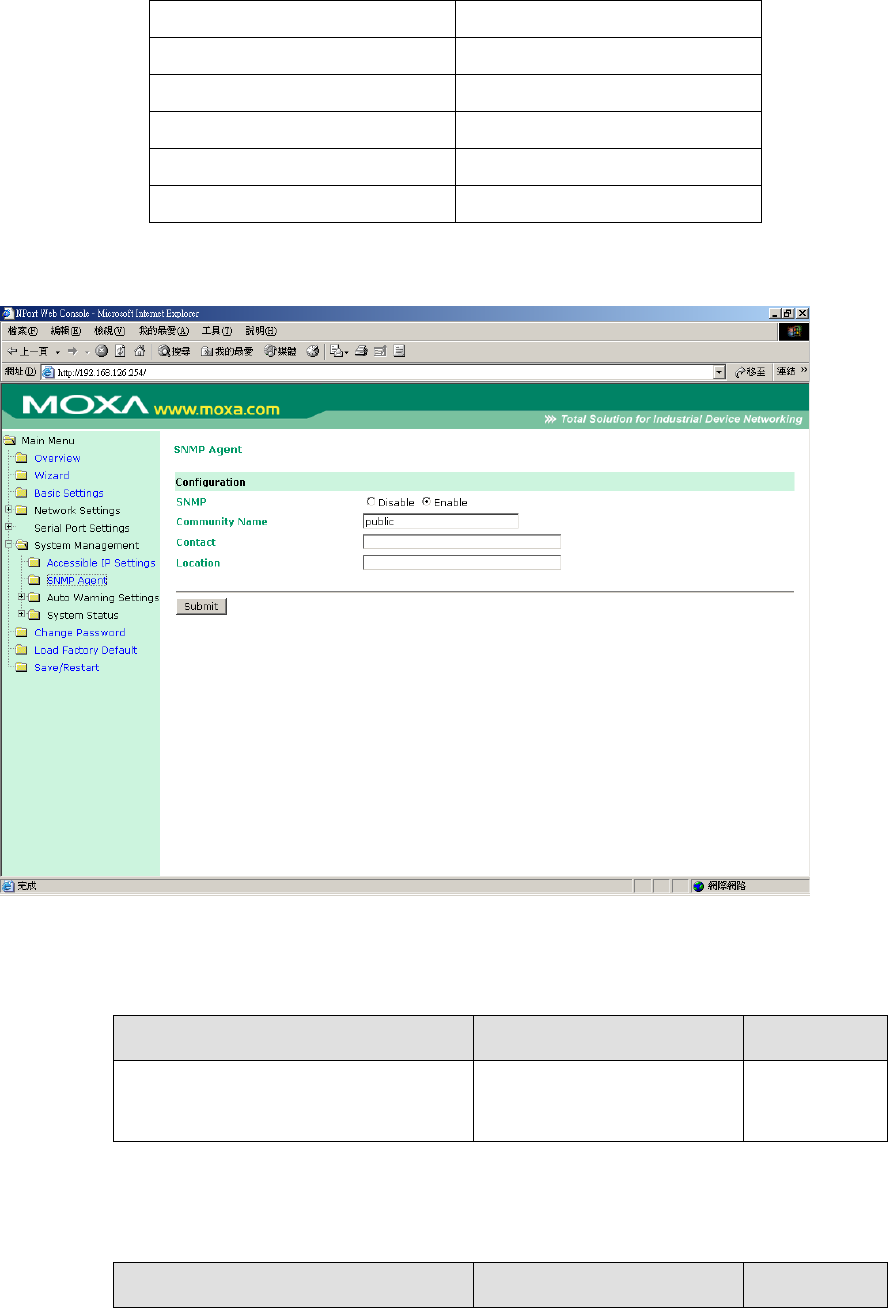Click the Change Password folder icon
This screenshot has height=1308, width=888.
(x=21, y=633)
